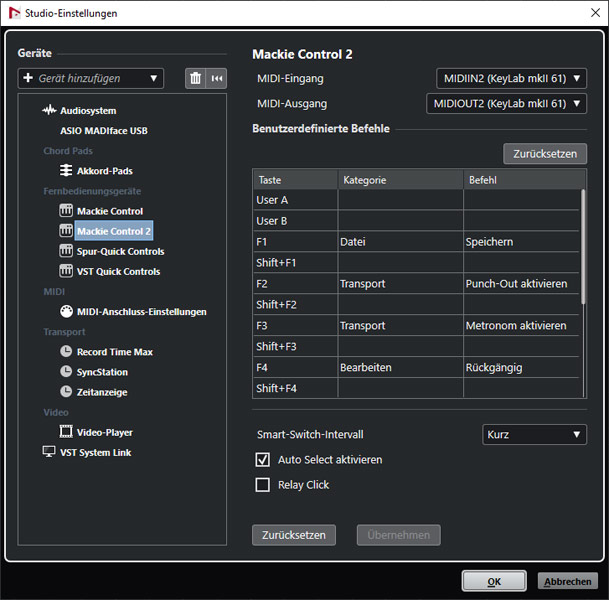Viewport: 609px width, 600px height.
Task: Disable the Auto Select aktivieren checkbox
Action: click(263, 460)
